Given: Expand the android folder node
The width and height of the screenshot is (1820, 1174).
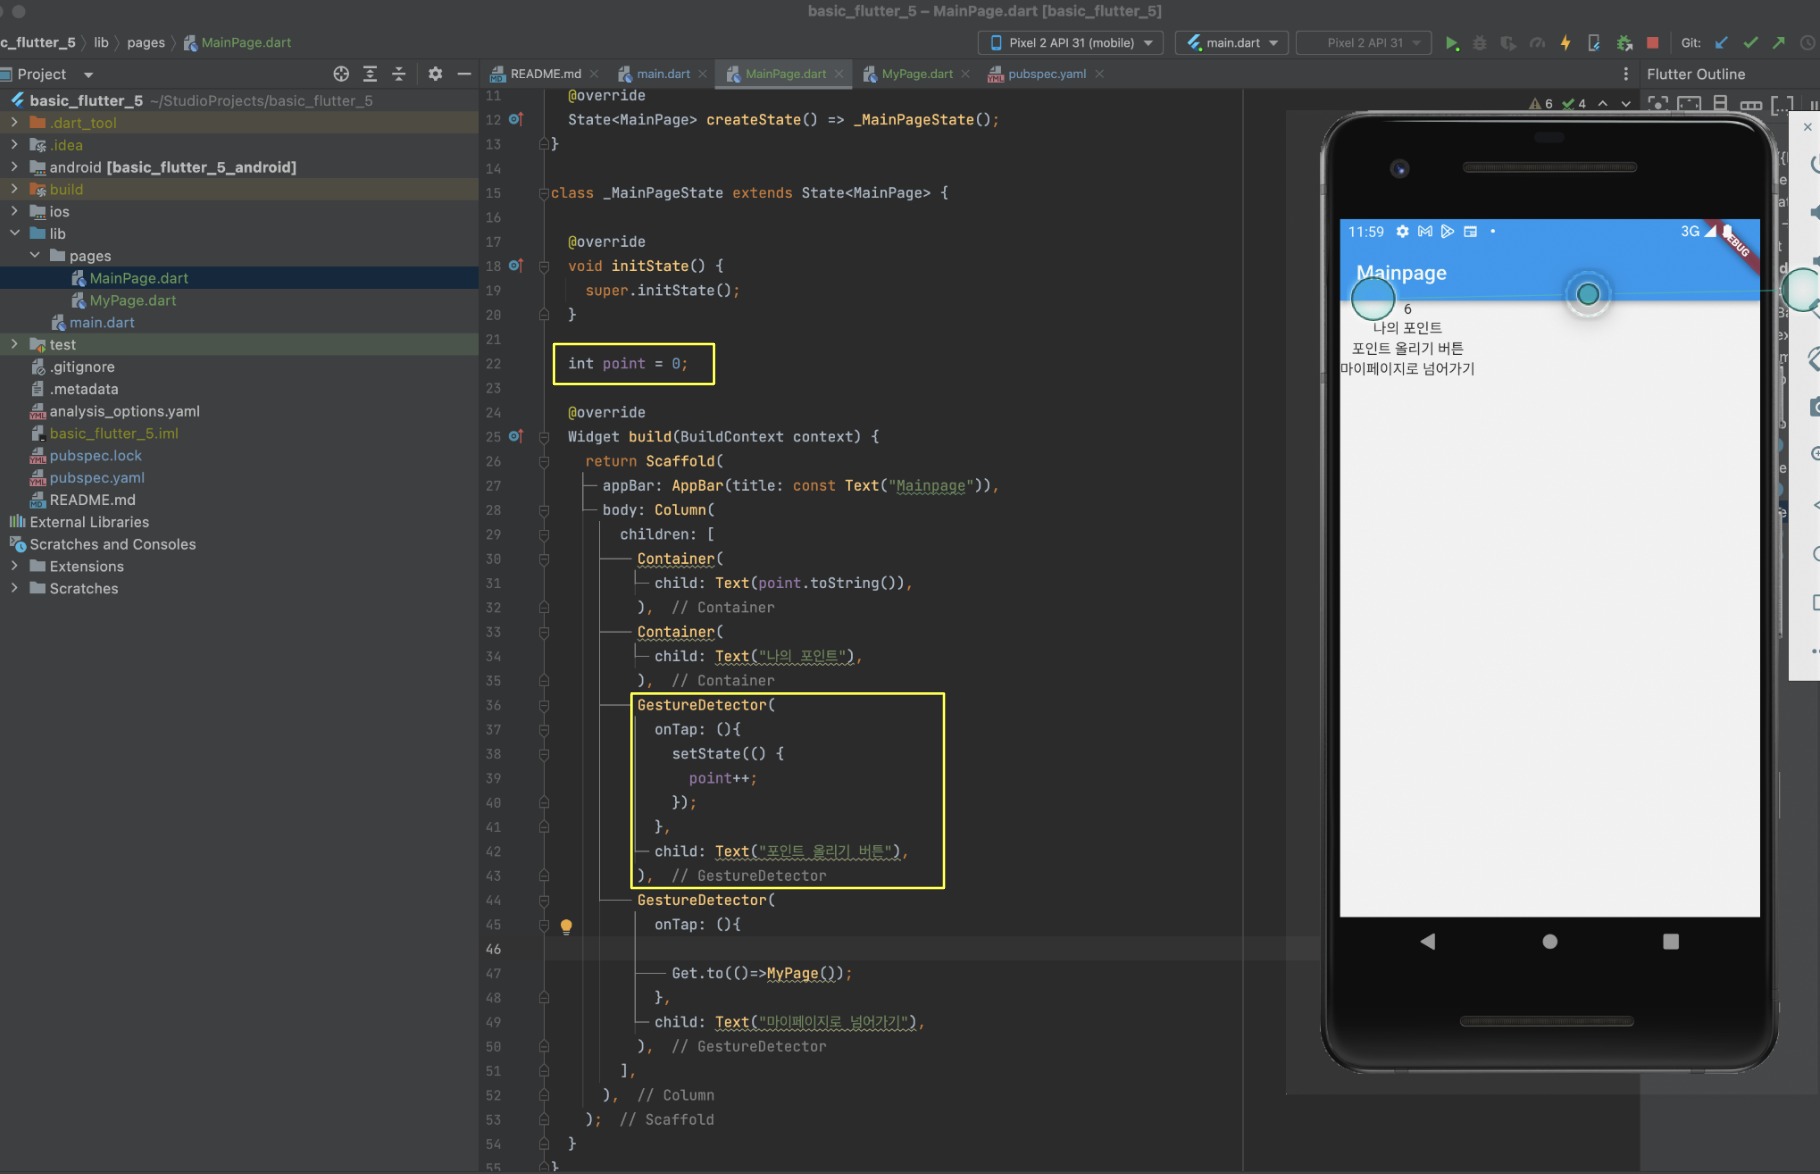Looking at the screenshot, I should [x=14, y=167].
